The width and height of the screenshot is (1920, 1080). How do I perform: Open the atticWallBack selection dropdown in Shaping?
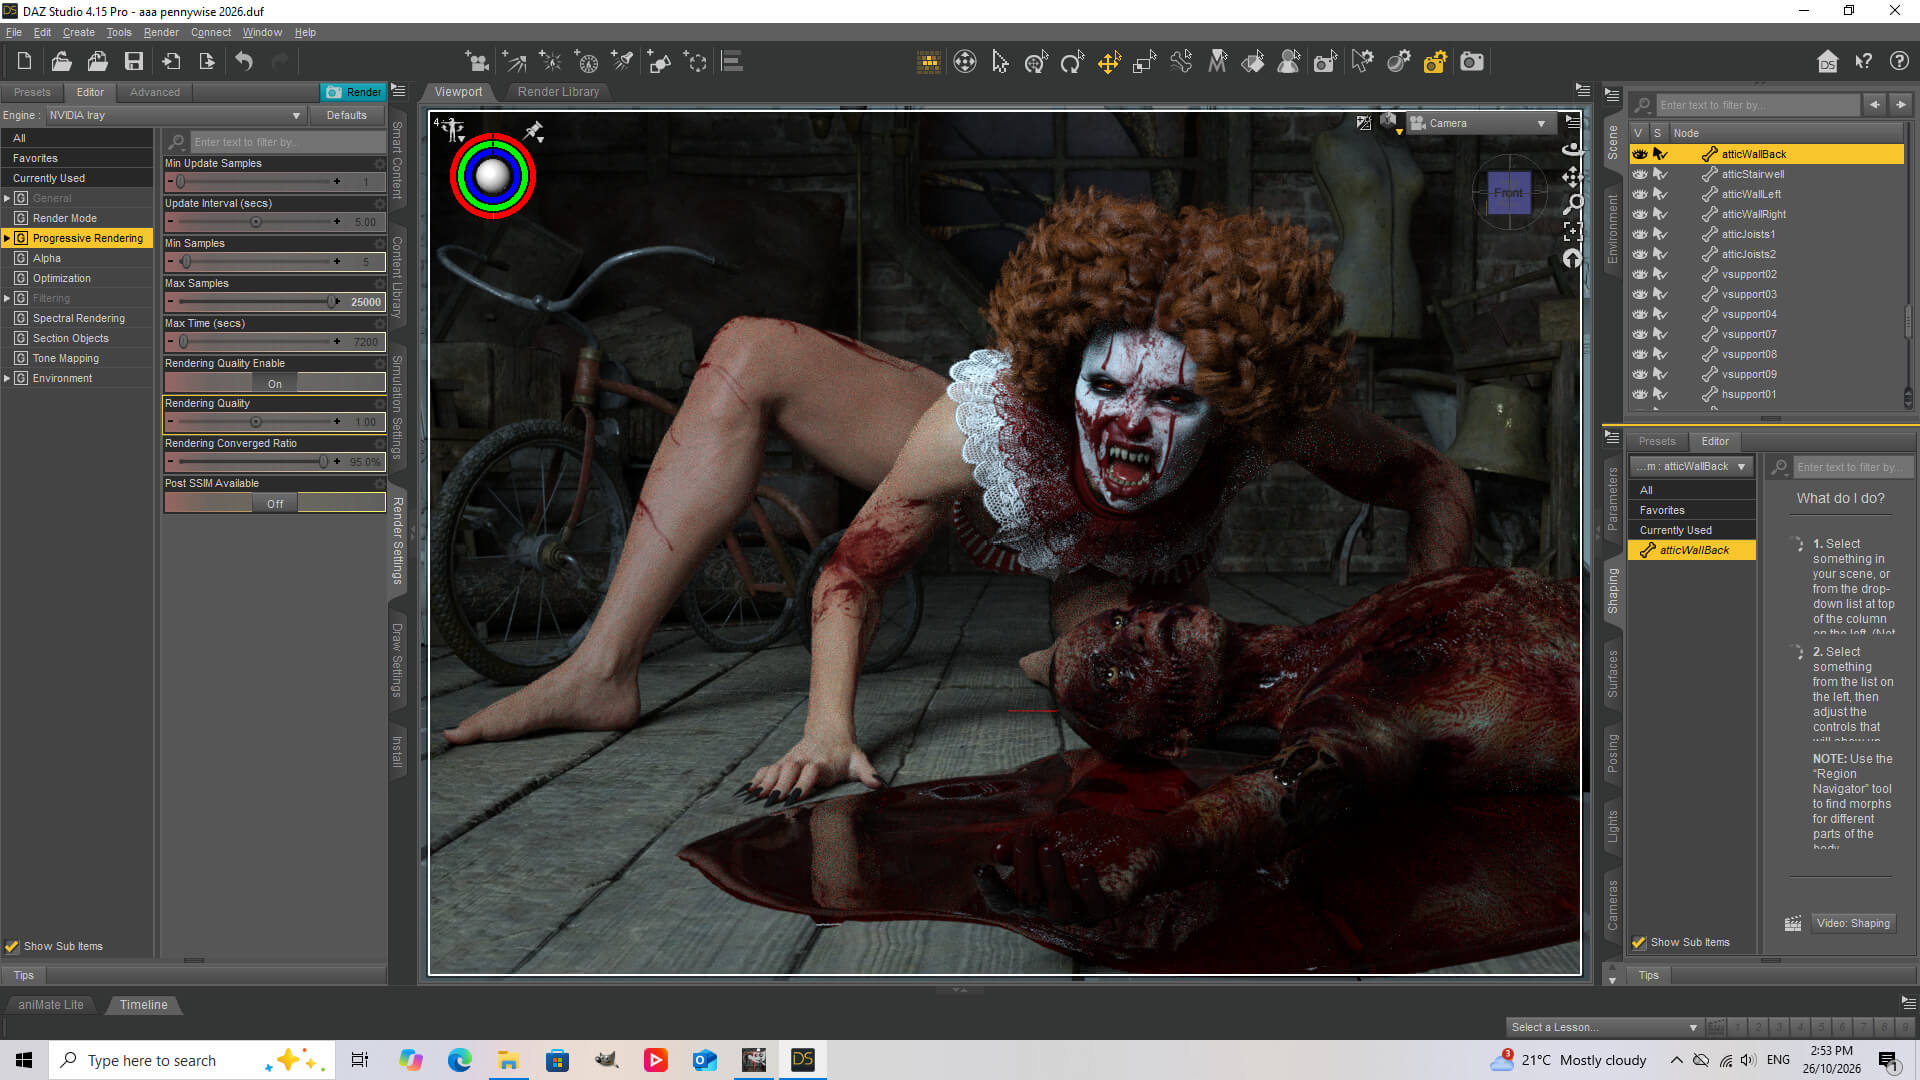coord(1692,467)
